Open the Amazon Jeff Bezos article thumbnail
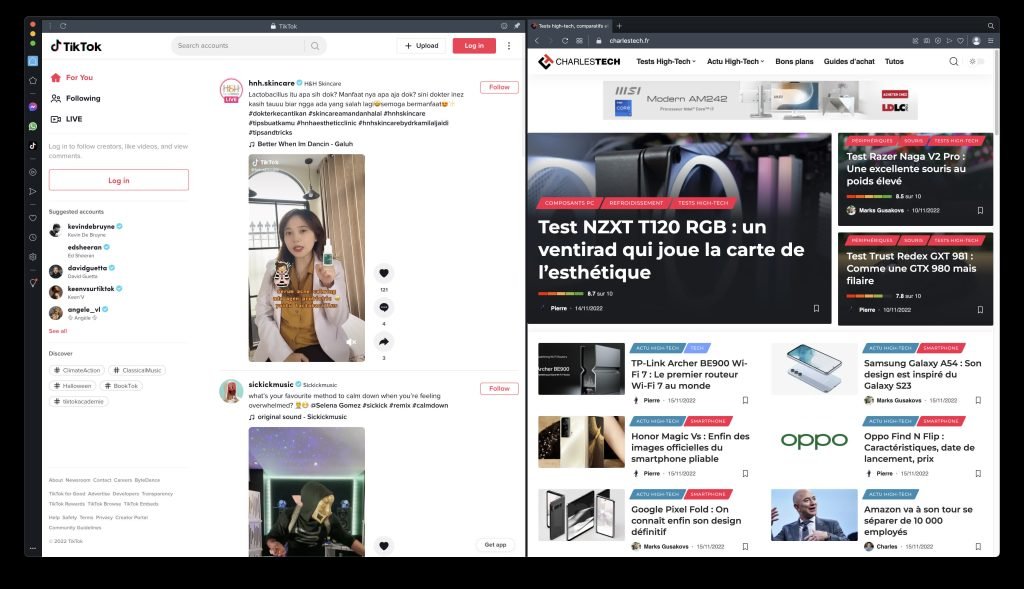Image resolution: width=1024 pixels, height=589 pixels. coord(814,515)
